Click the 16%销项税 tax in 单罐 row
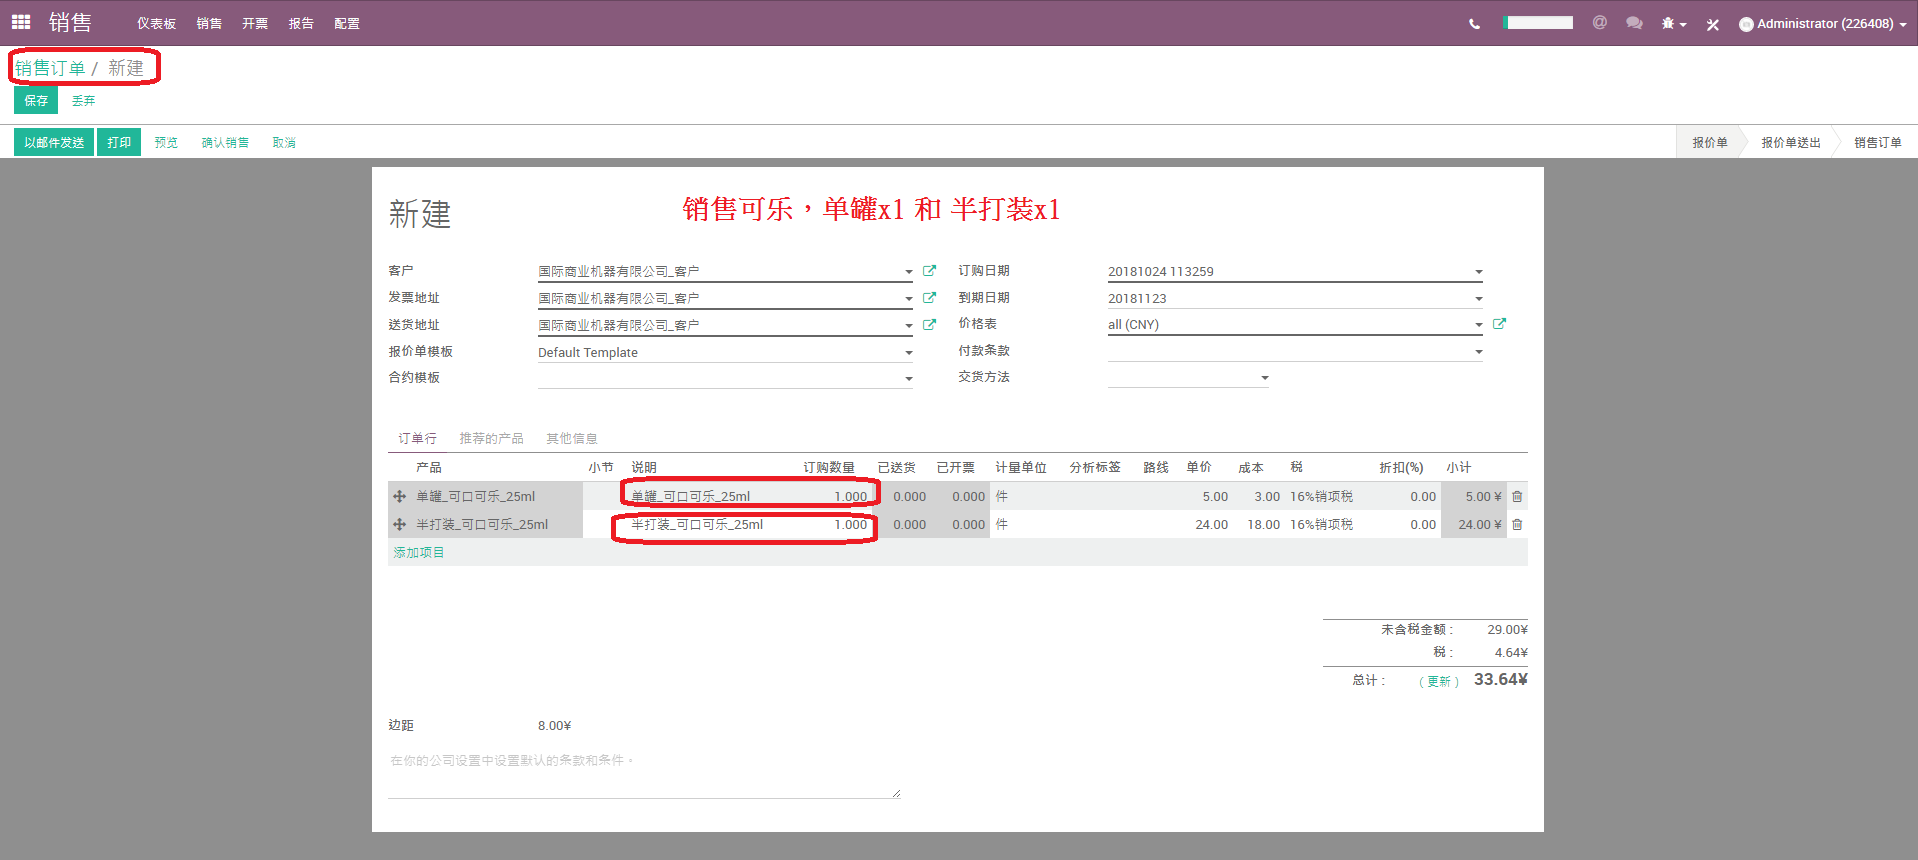This screenshot has width=1918, height=860. tap(1321, 496)
